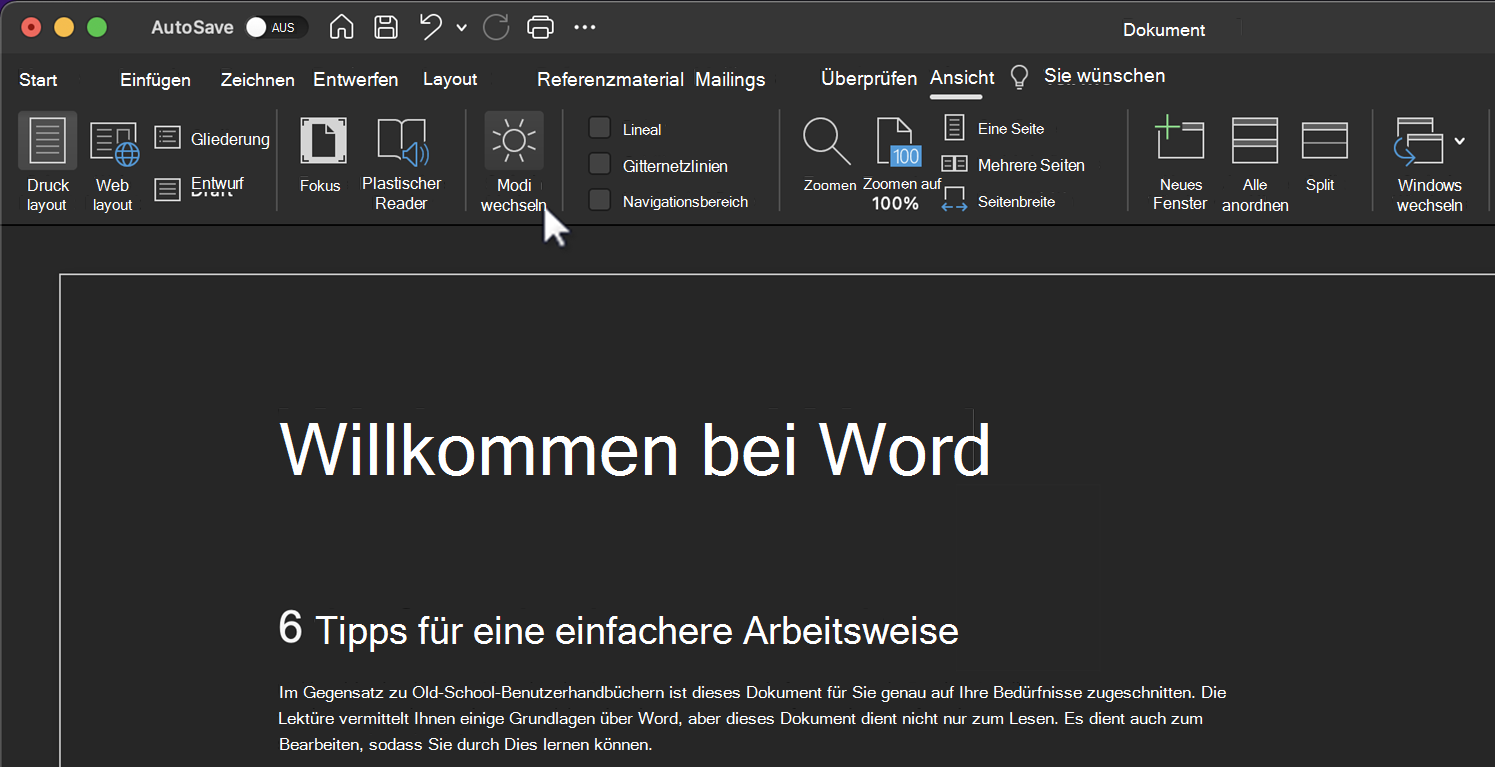Switch to Weblayout view

pyautogui.click(x=113, y=143)
